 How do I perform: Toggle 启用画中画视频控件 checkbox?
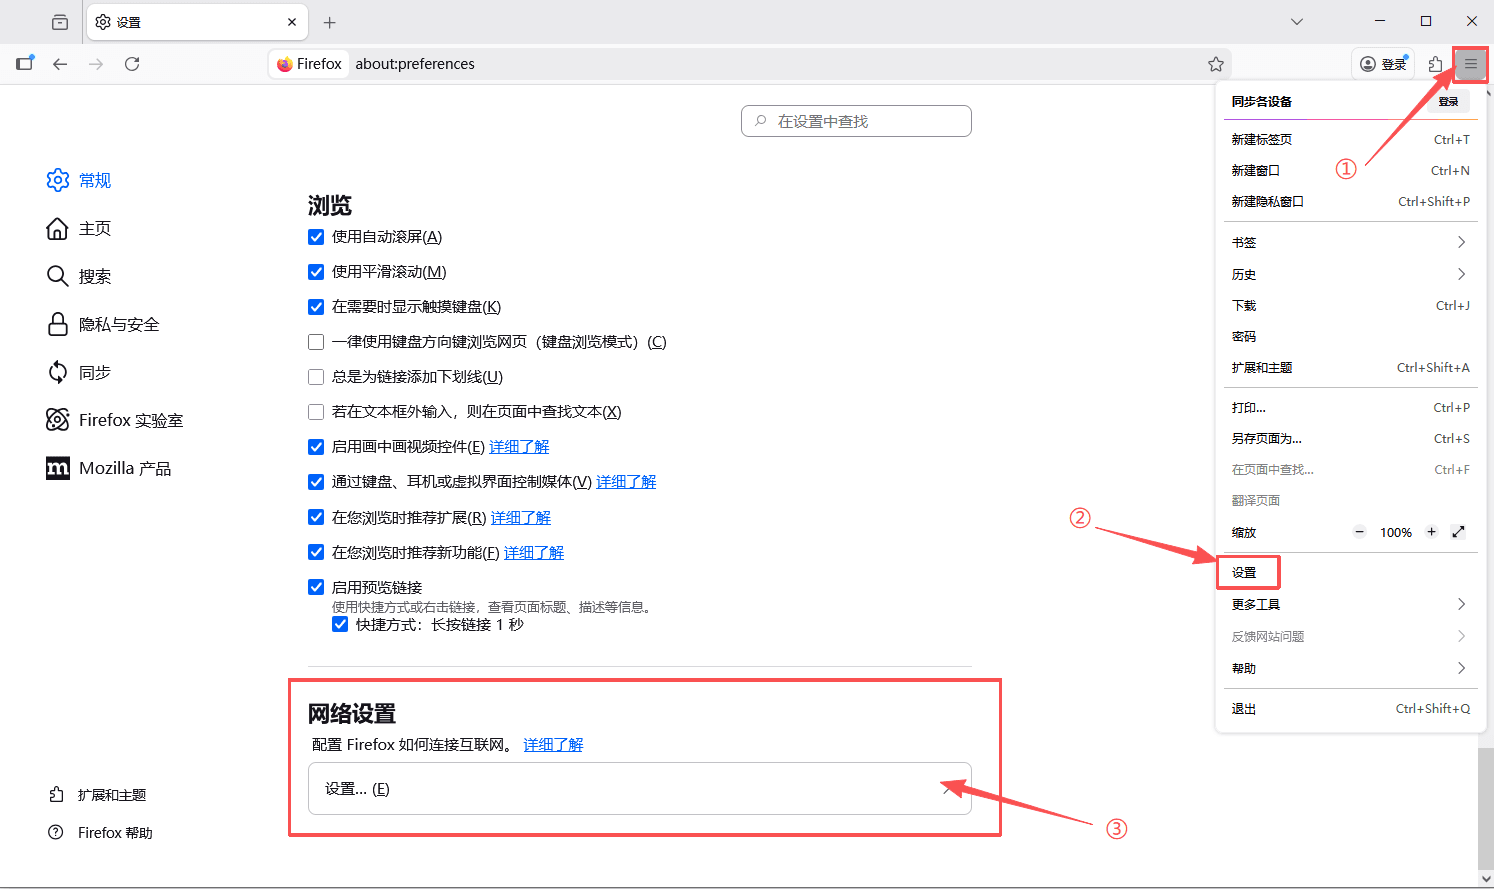click(x=316, y=447)
